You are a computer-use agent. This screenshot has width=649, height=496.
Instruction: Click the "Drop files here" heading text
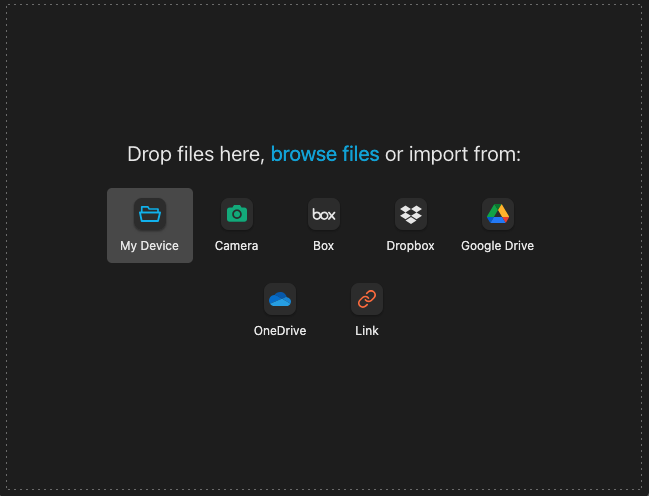pyautogui.click(x=195, y=154)
